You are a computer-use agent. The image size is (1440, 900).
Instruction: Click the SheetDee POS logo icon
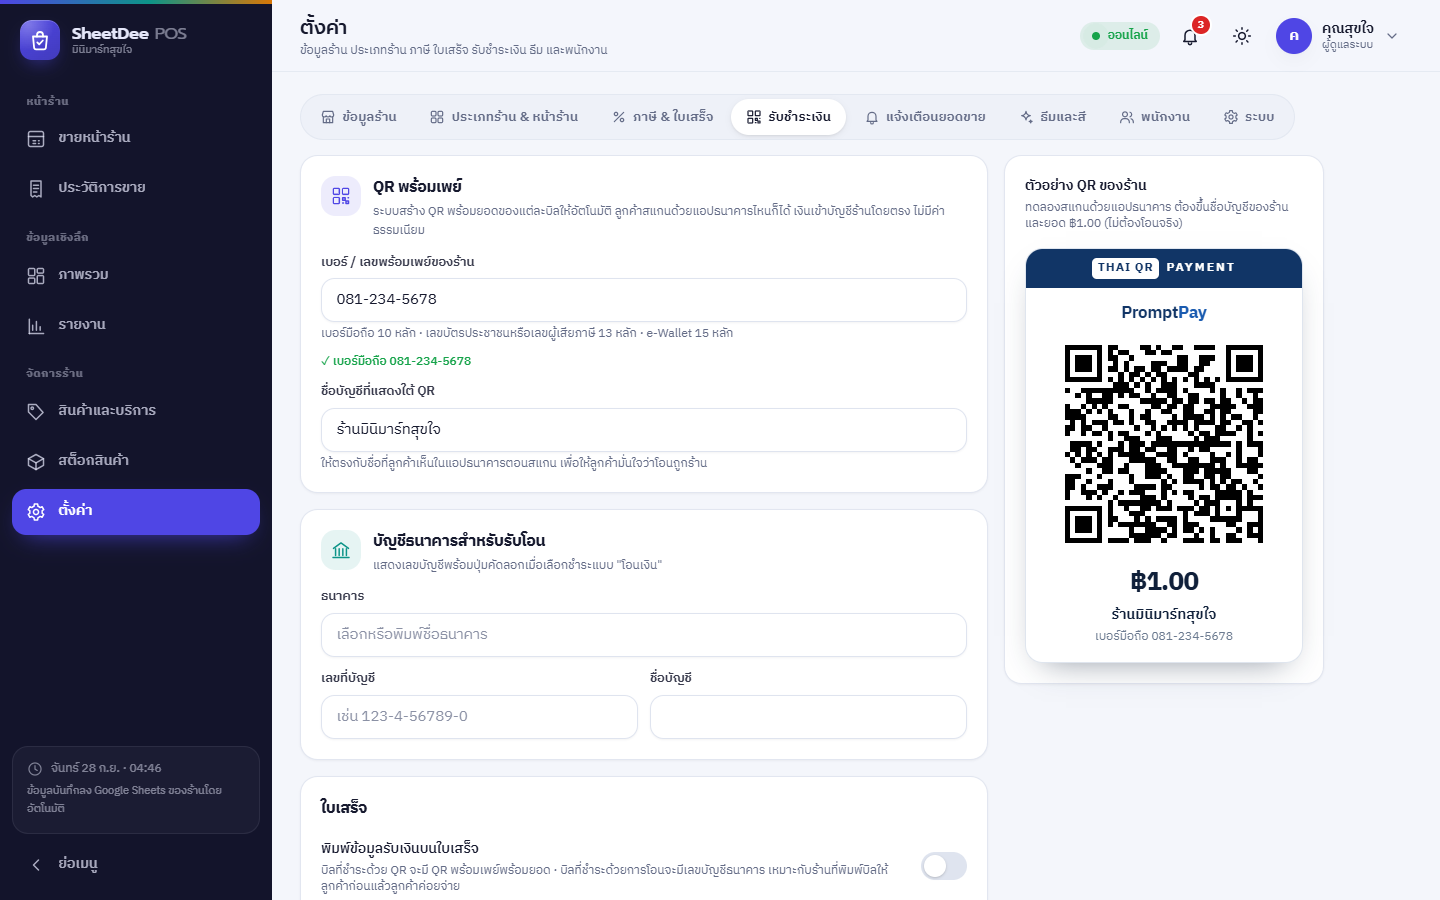40,40
